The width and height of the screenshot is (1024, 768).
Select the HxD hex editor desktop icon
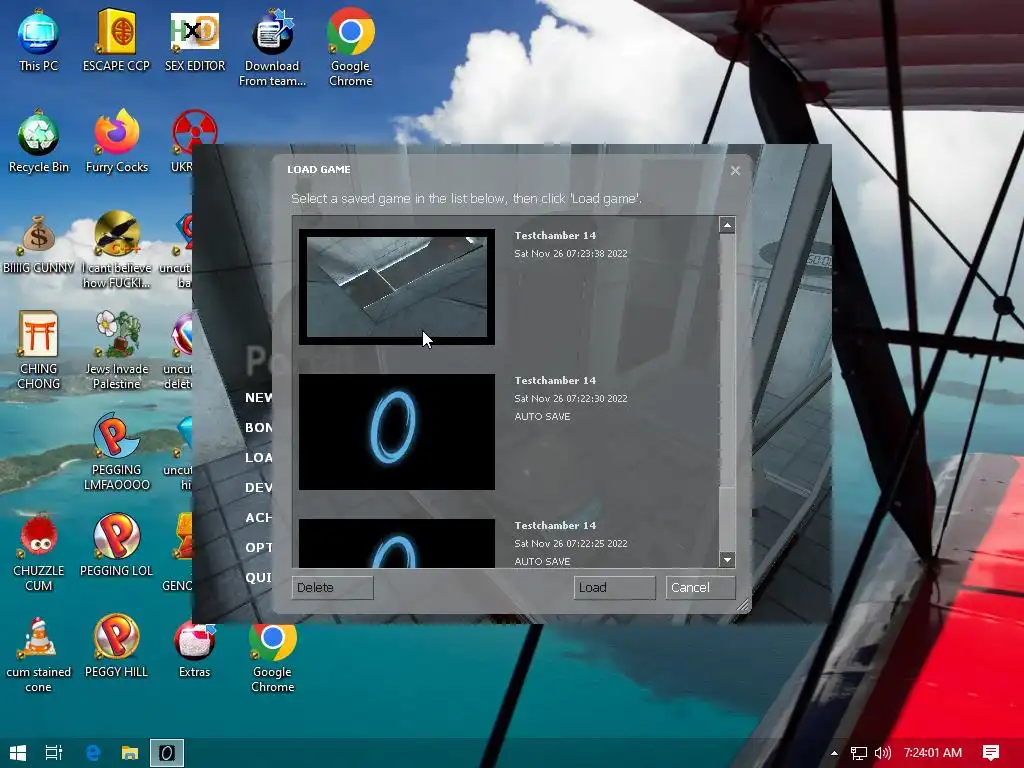coord(195,40)
